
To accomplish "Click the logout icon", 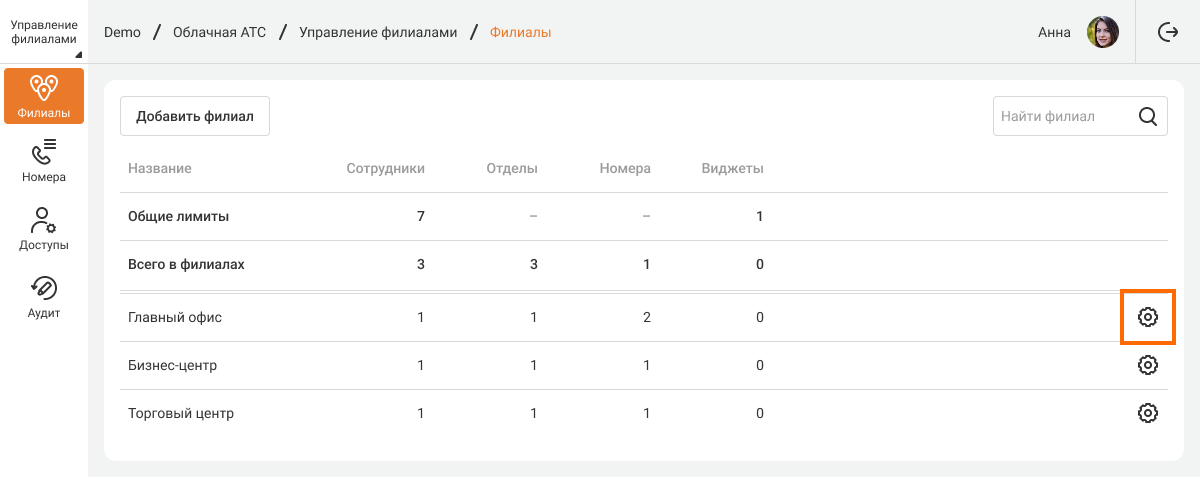I will click(x=1167, y=32).
